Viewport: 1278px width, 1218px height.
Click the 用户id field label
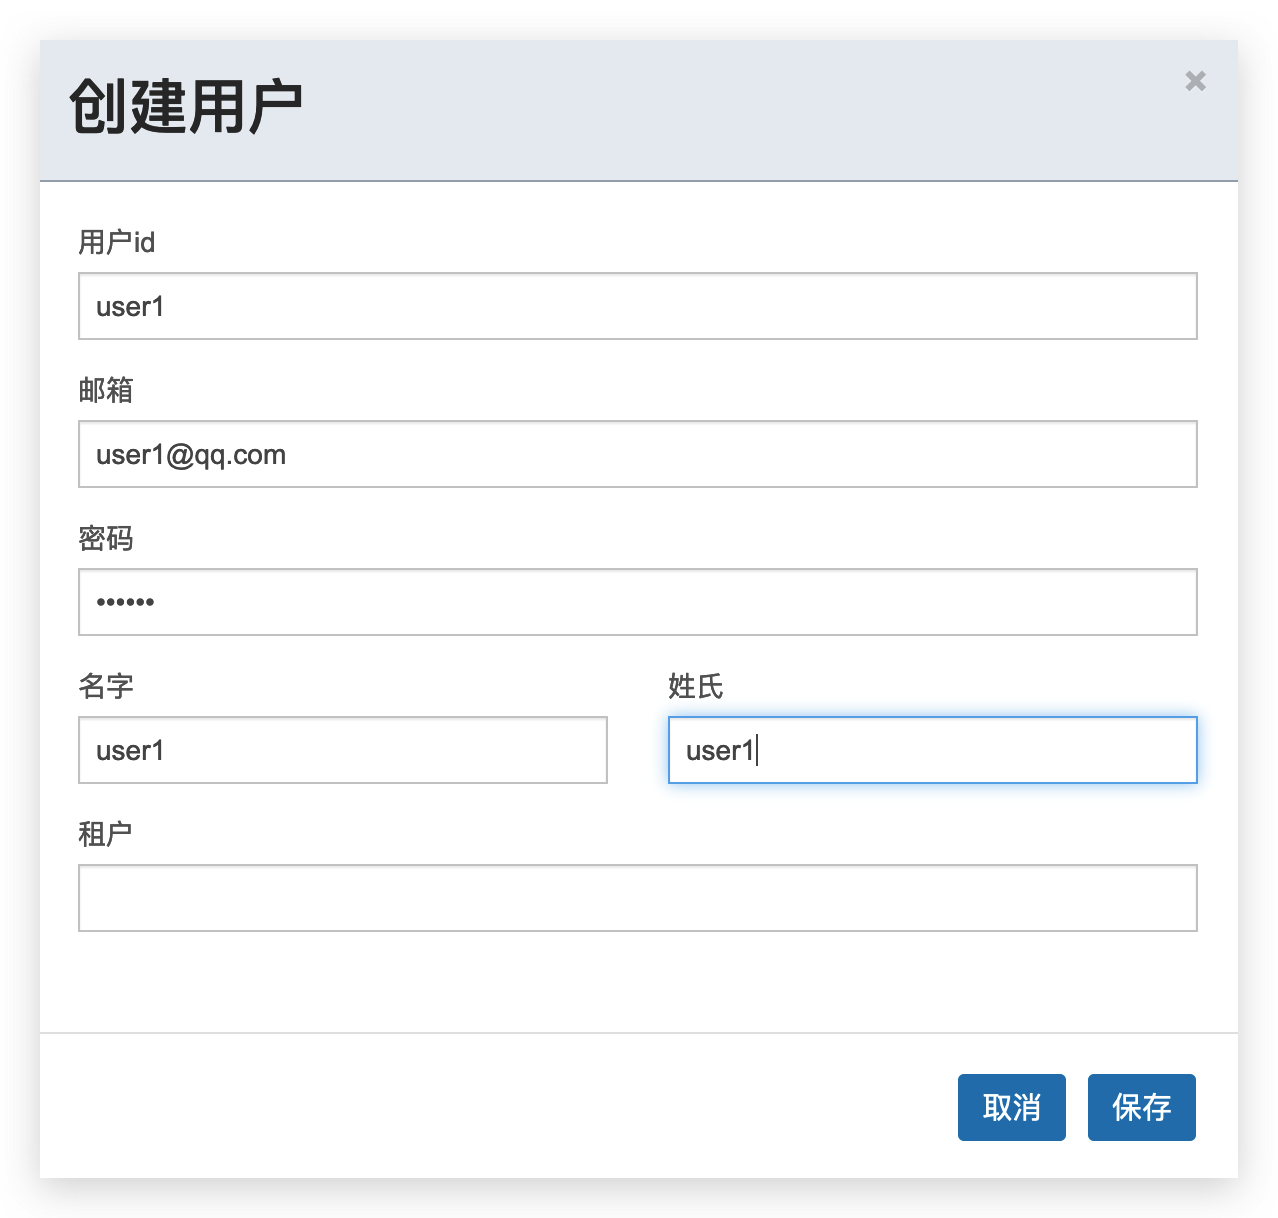[x=117, y=242]
